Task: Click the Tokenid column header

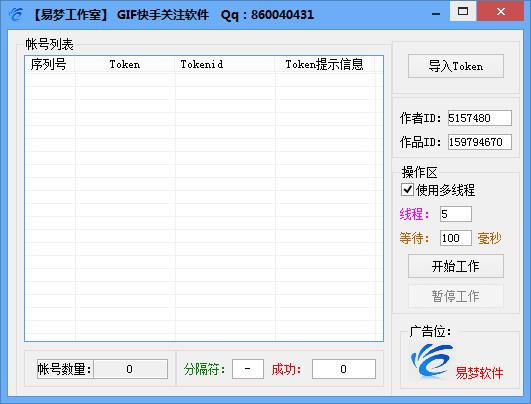Action: pyautogui.click(x=225, y=64)
